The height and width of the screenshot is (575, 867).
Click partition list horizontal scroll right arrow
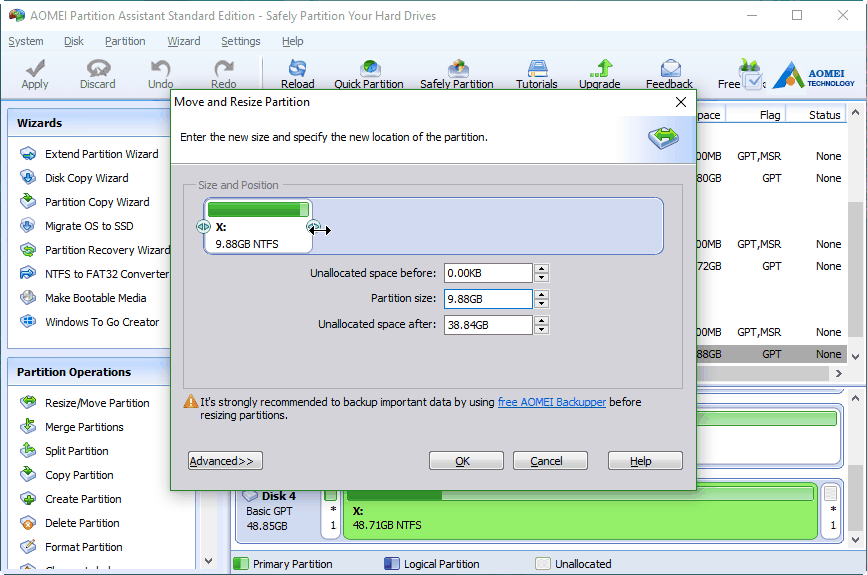click(839, 373)
